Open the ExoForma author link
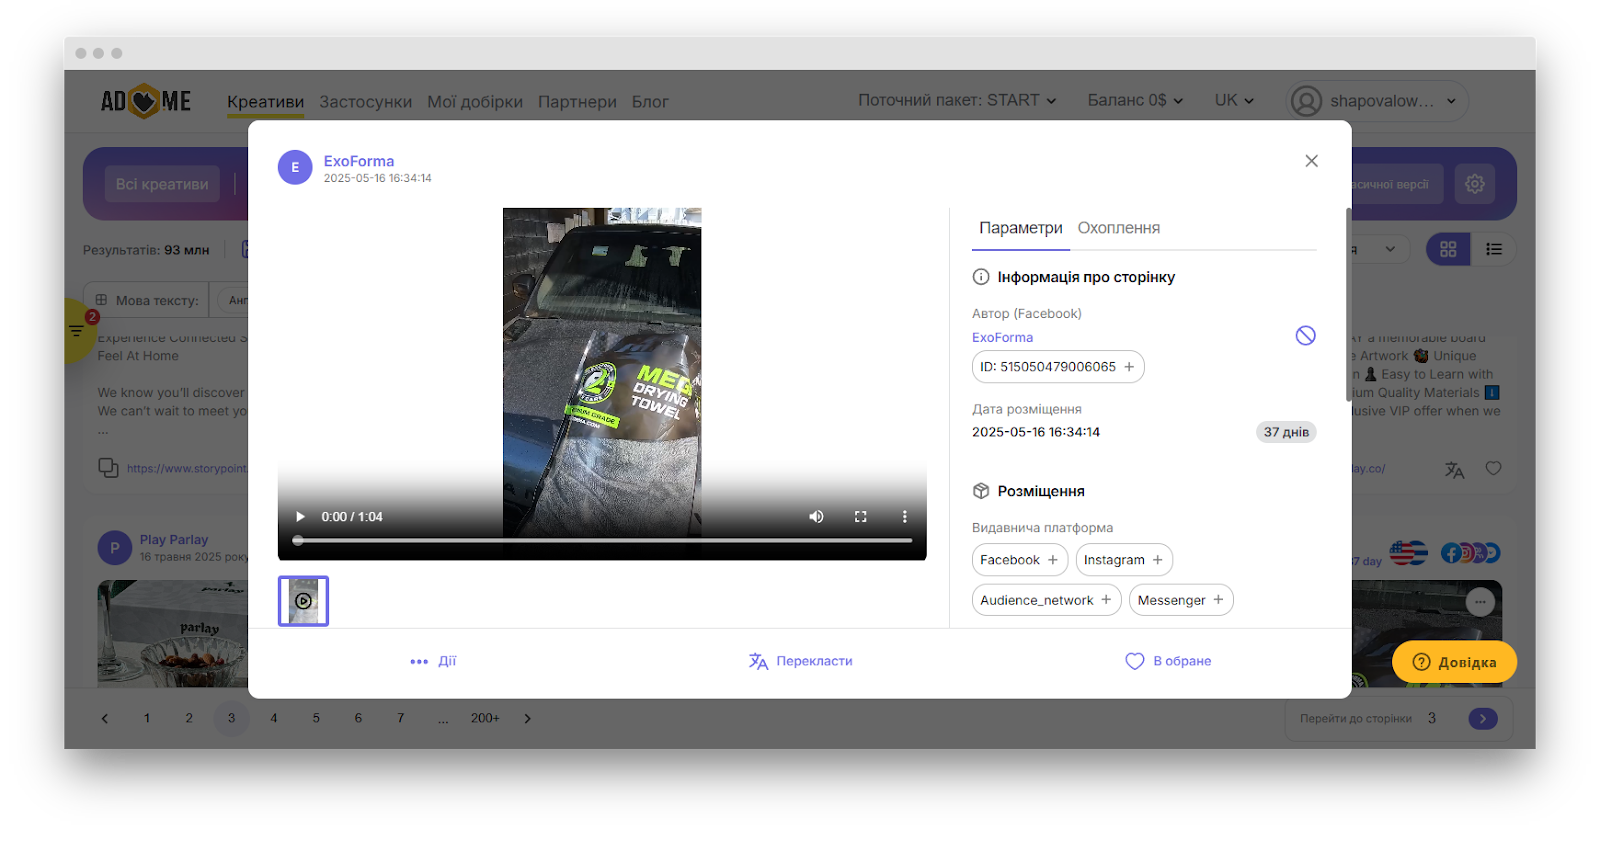Viewport: 1600px width, 841px height. [x=1002, y=338]
